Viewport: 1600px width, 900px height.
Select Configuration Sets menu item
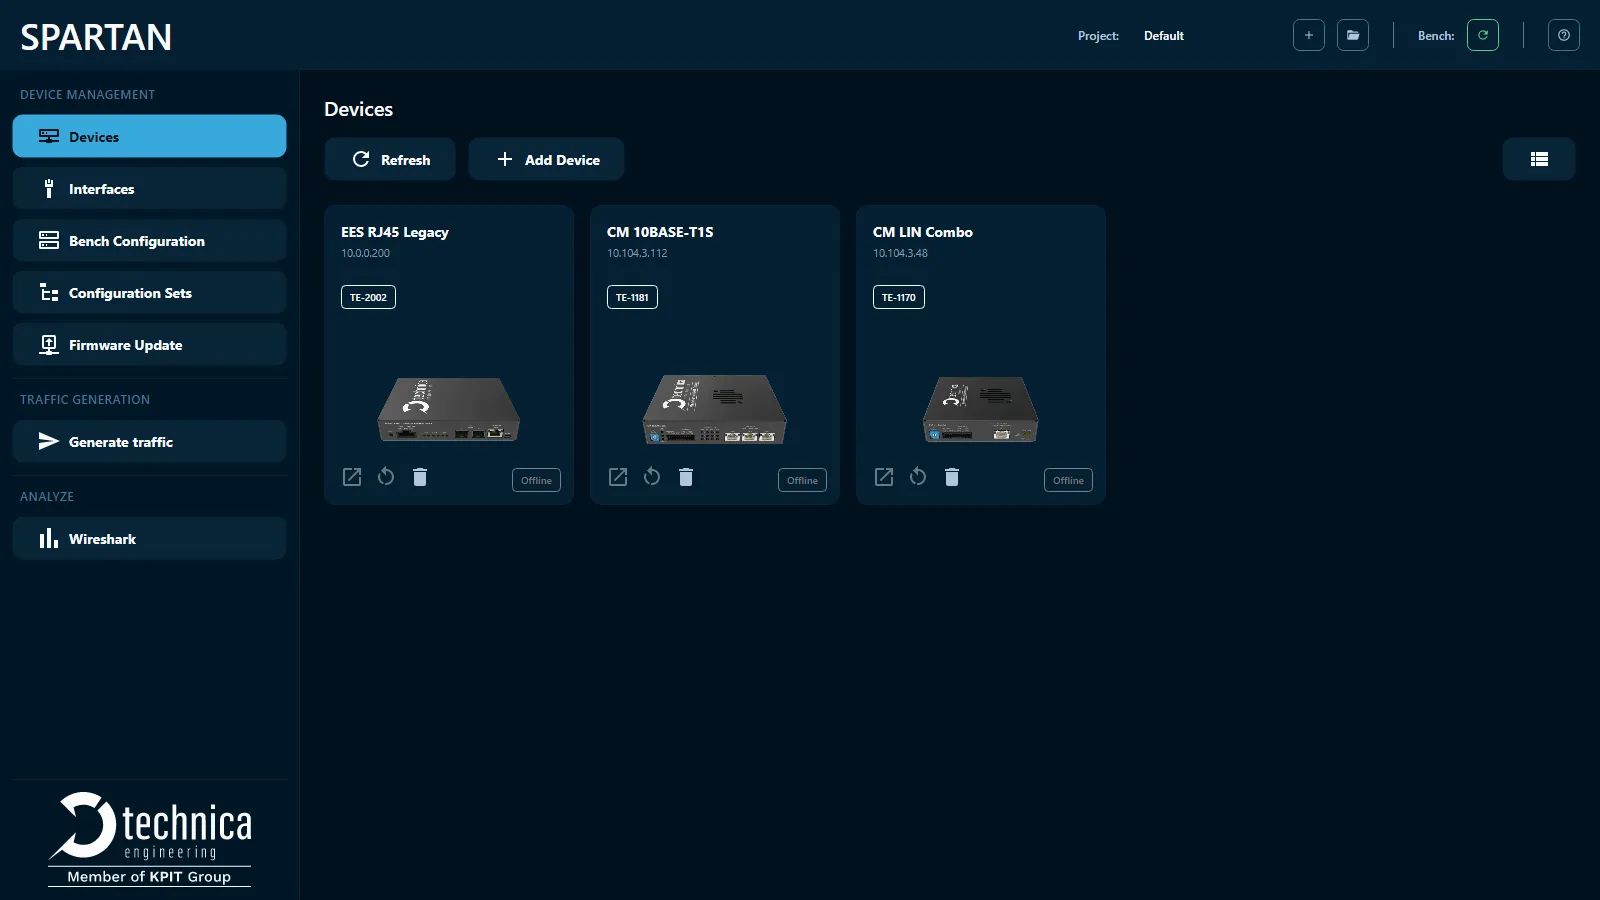pos(149,292)
